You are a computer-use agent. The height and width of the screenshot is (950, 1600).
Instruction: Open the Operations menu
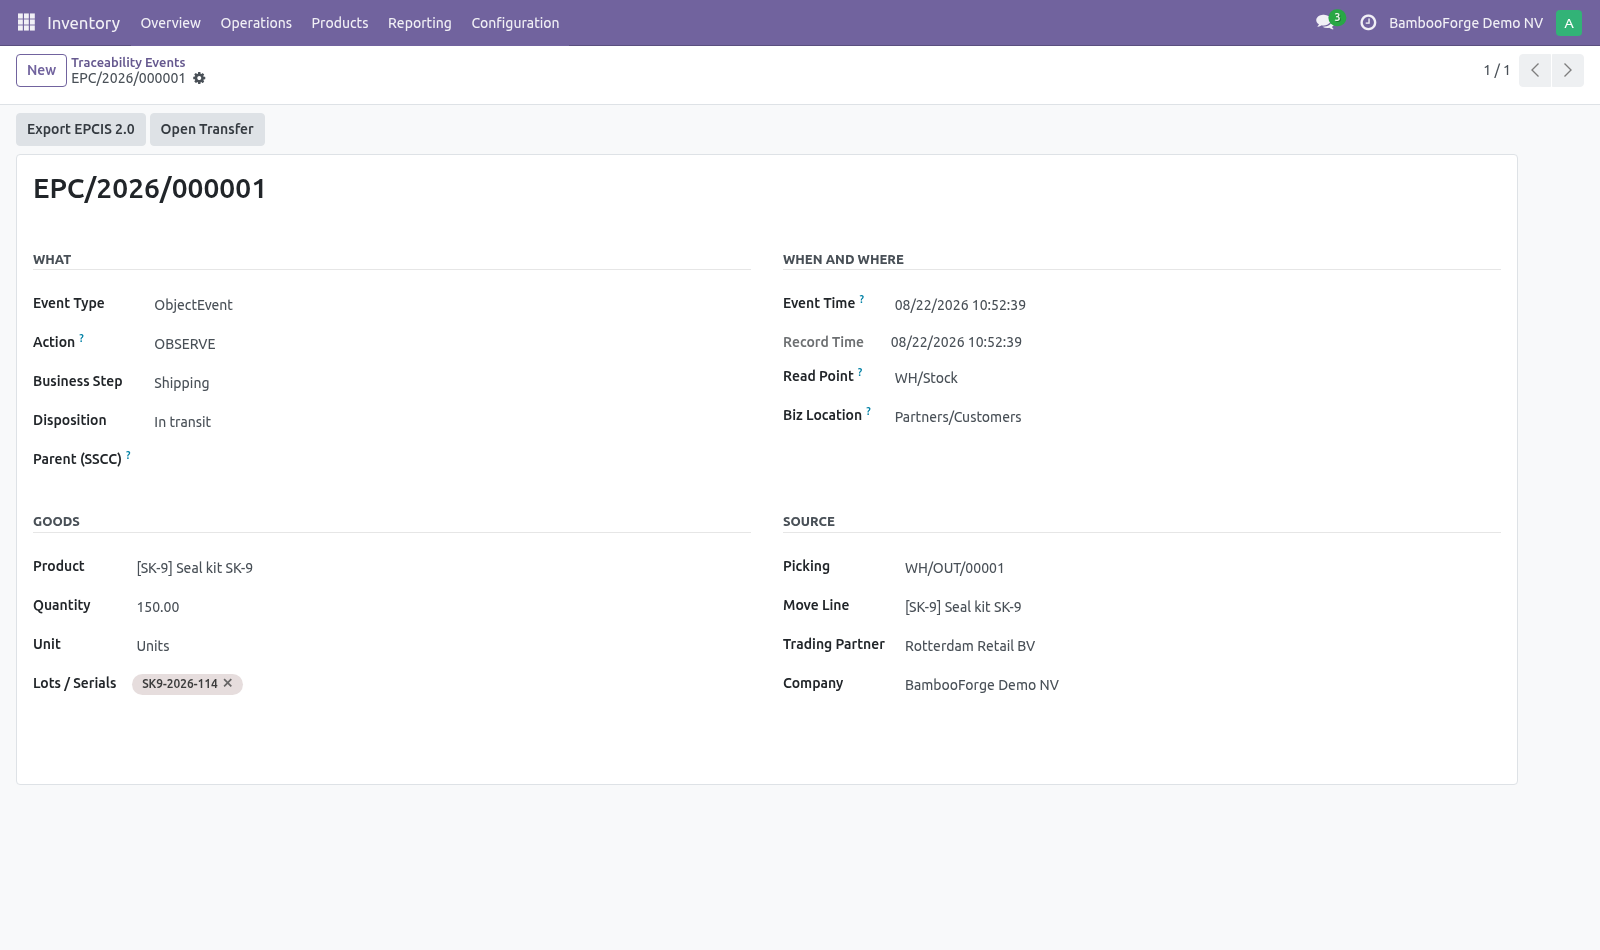click(x=256, y=23)
